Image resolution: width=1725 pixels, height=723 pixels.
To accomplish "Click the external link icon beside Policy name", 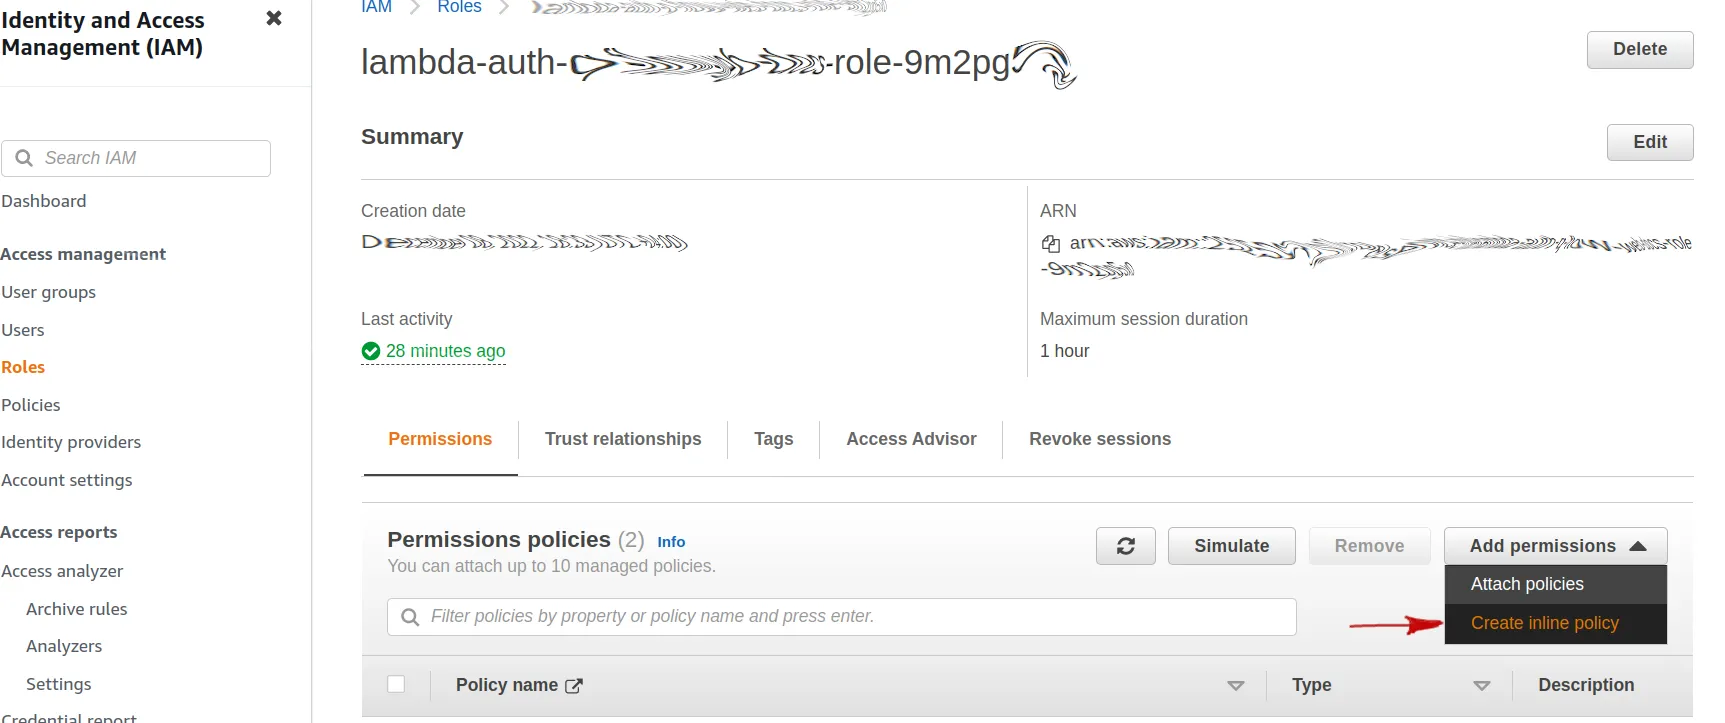I will click(574, 686).
